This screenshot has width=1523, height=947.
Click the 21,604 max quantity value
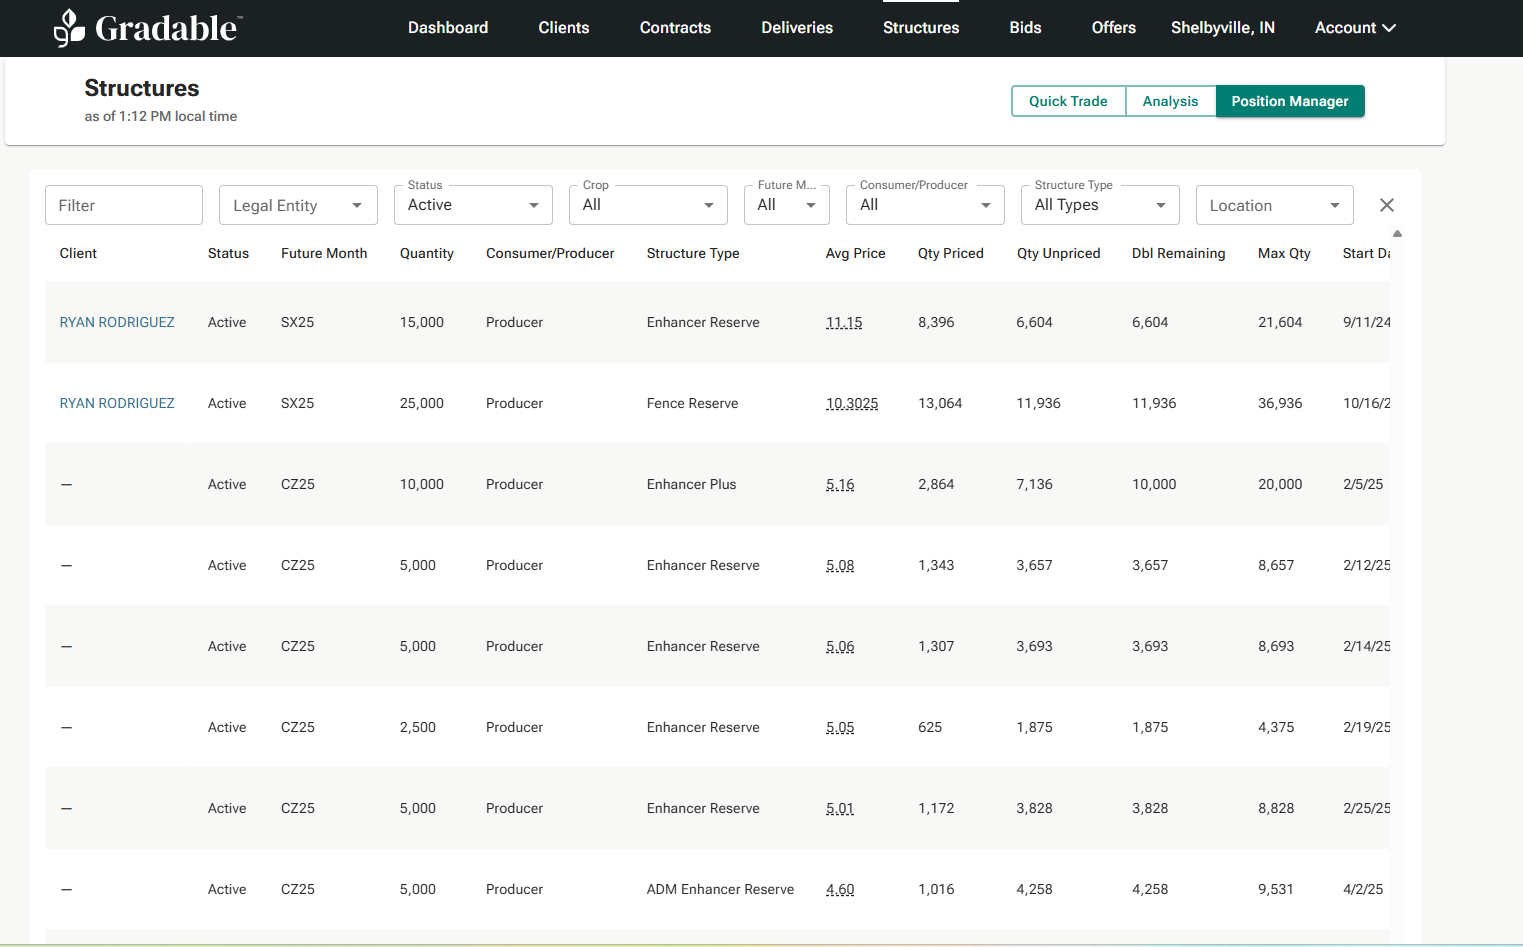(x=1280, y=322)
